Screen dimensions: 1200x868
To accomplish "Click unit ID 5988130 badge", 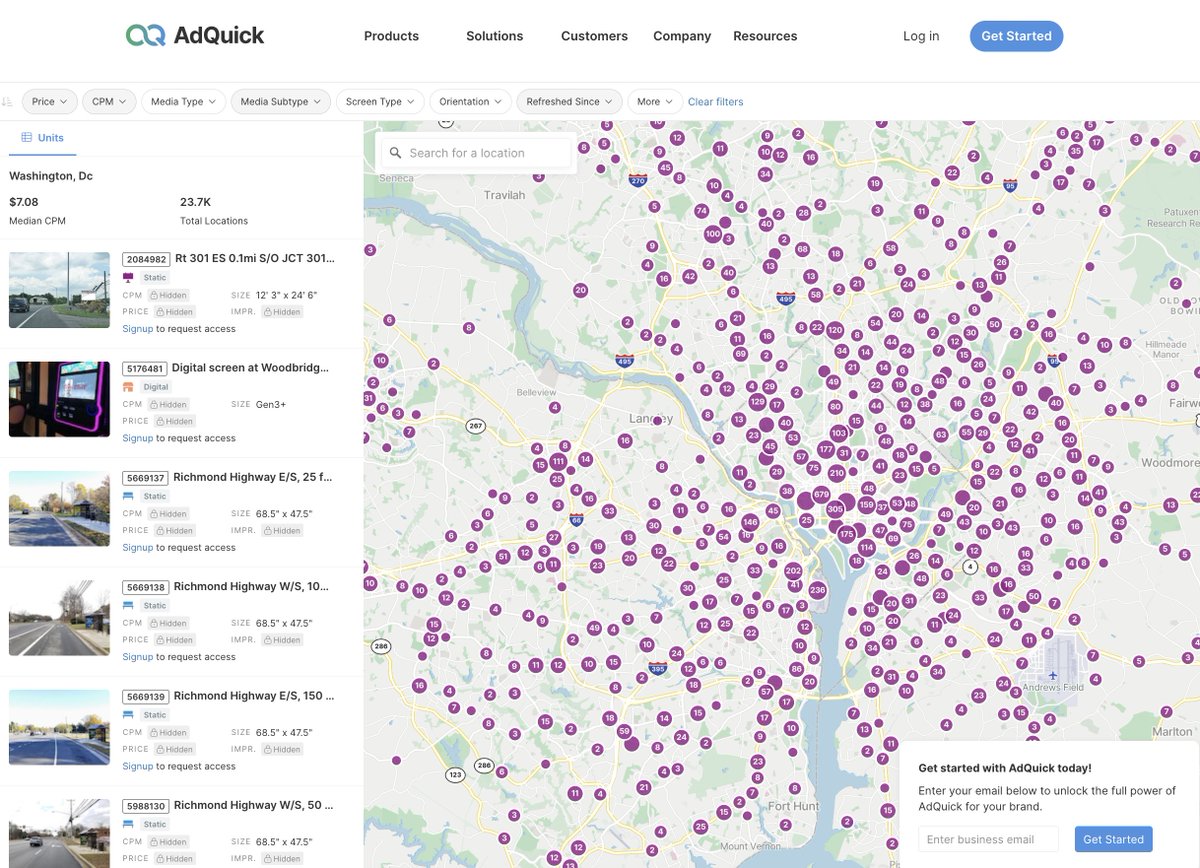I will click(145, 806).
